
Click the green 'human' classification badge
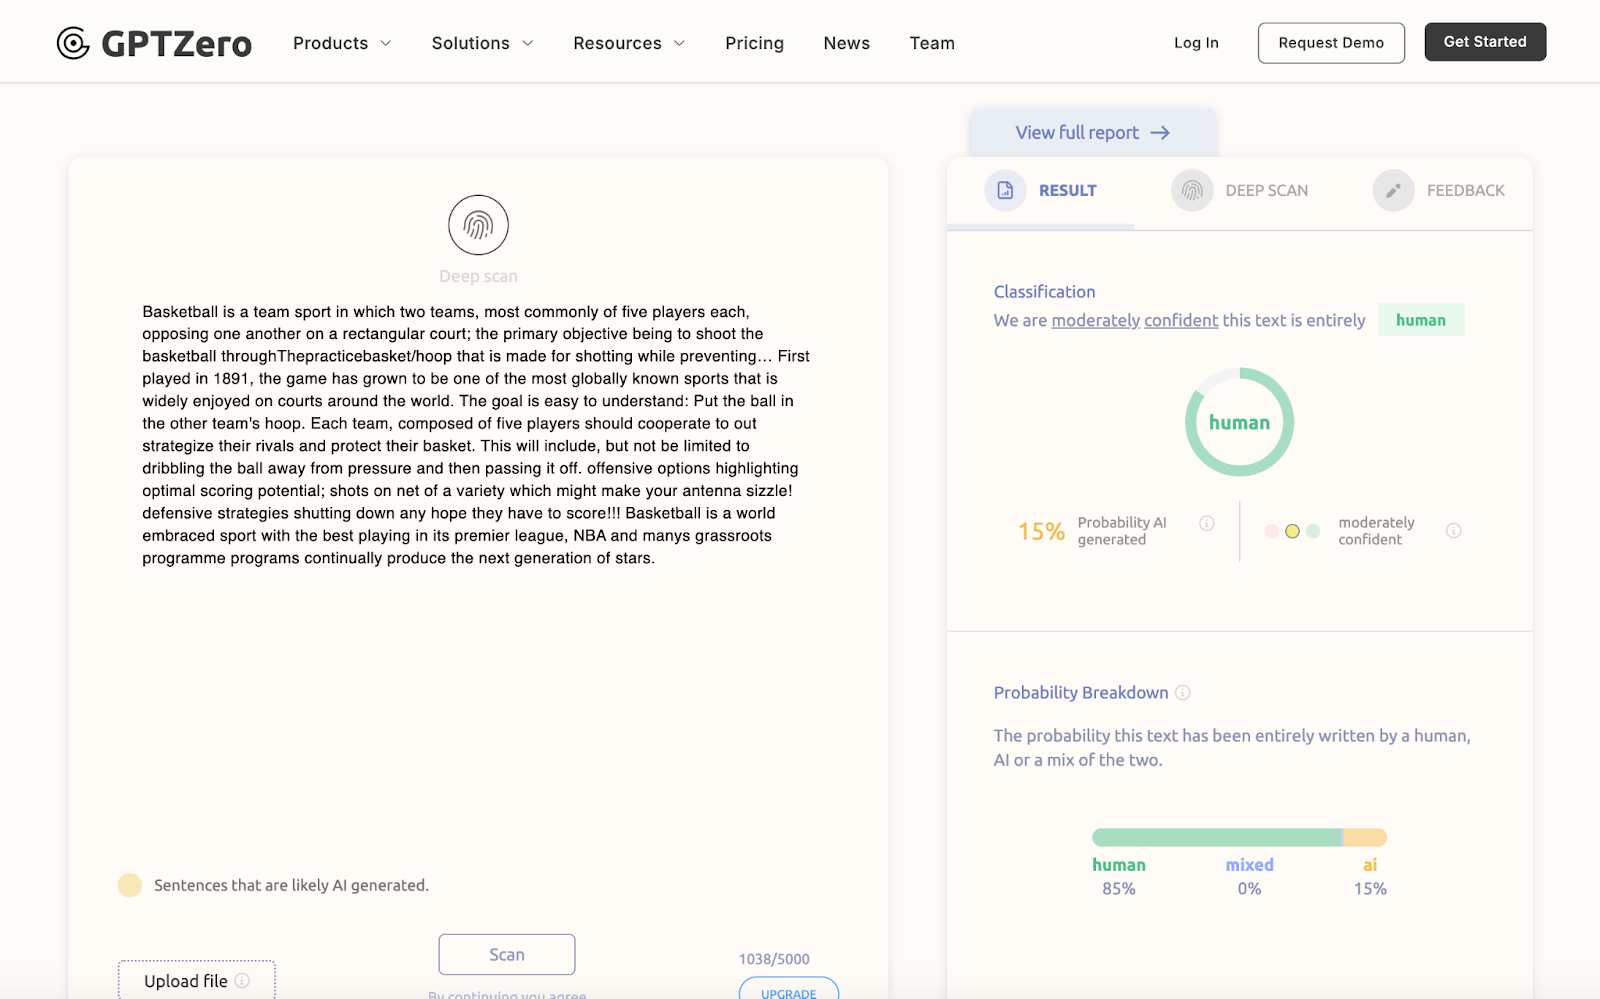click(x=1421, y=320)
